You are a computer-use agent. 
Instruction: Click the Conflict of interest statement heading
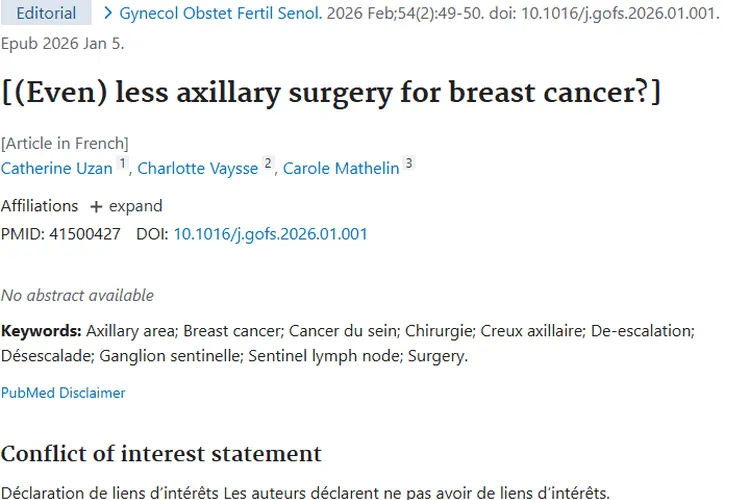161,454
